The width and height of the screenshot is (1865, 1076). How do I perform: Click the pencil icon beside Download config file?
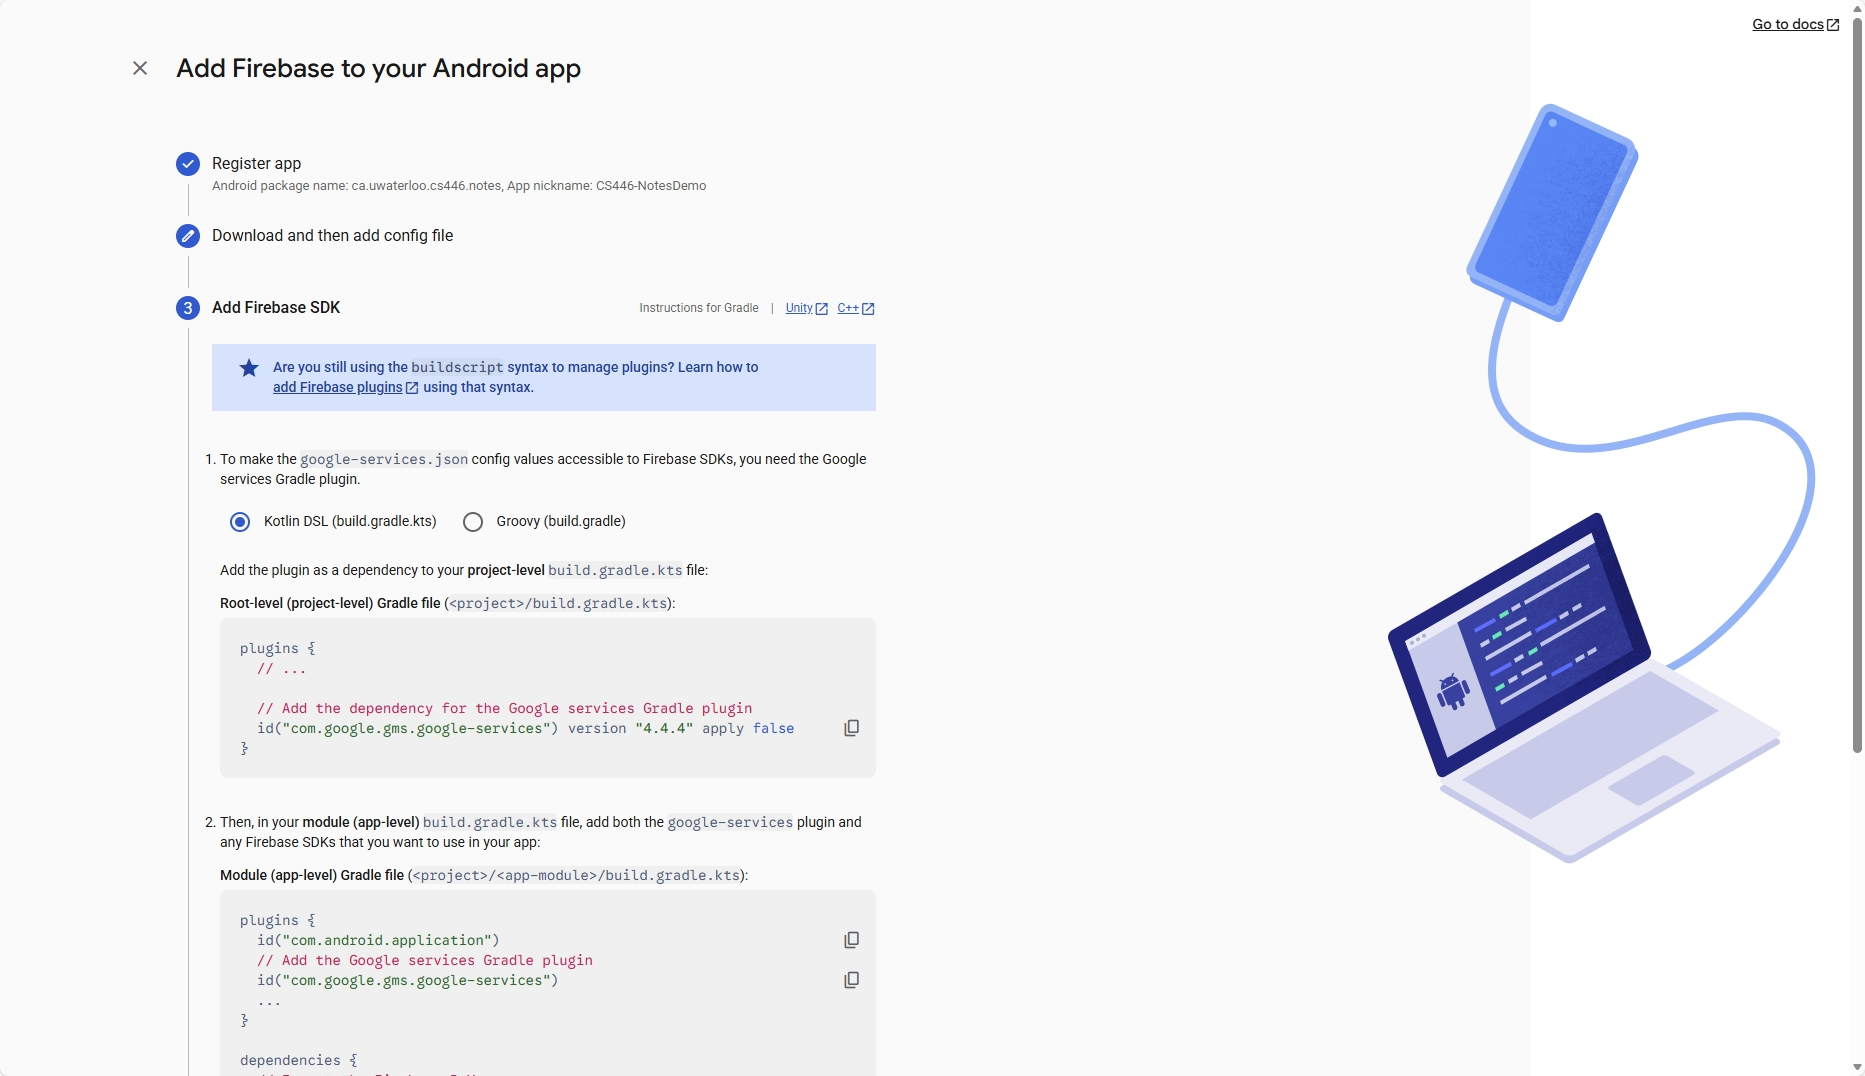[188, 236]
